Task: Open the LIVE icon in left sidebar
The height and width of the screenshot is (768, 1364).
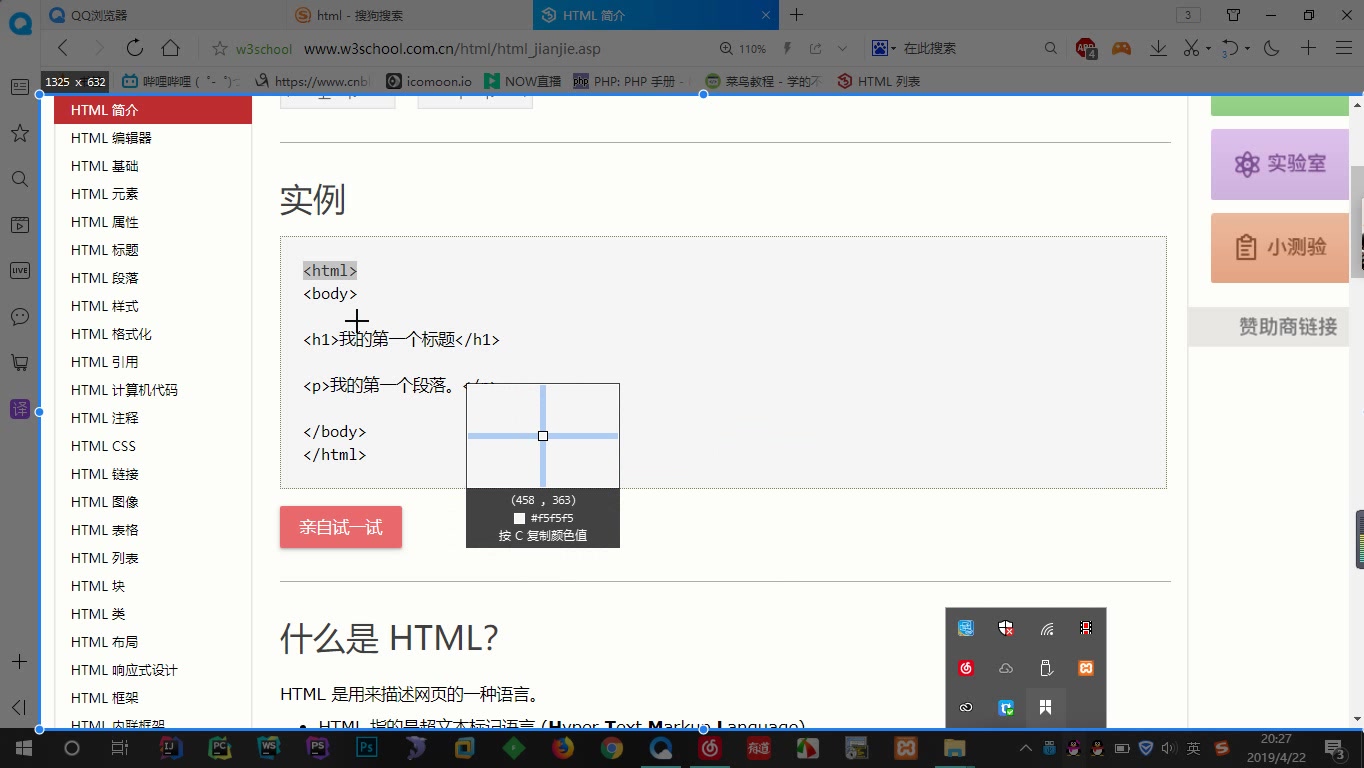Action: click(x=20, y=270)
